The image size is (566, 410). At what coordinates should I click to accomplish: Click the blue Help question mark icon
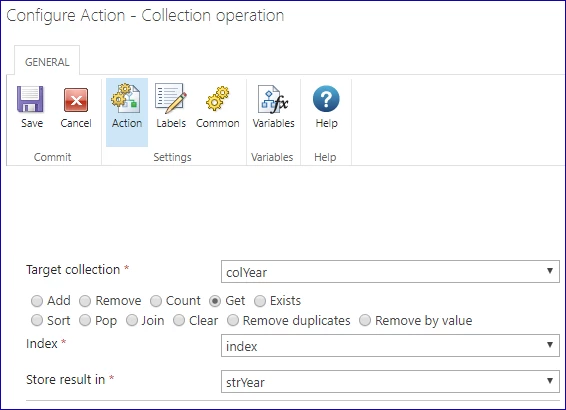point(326,99)
